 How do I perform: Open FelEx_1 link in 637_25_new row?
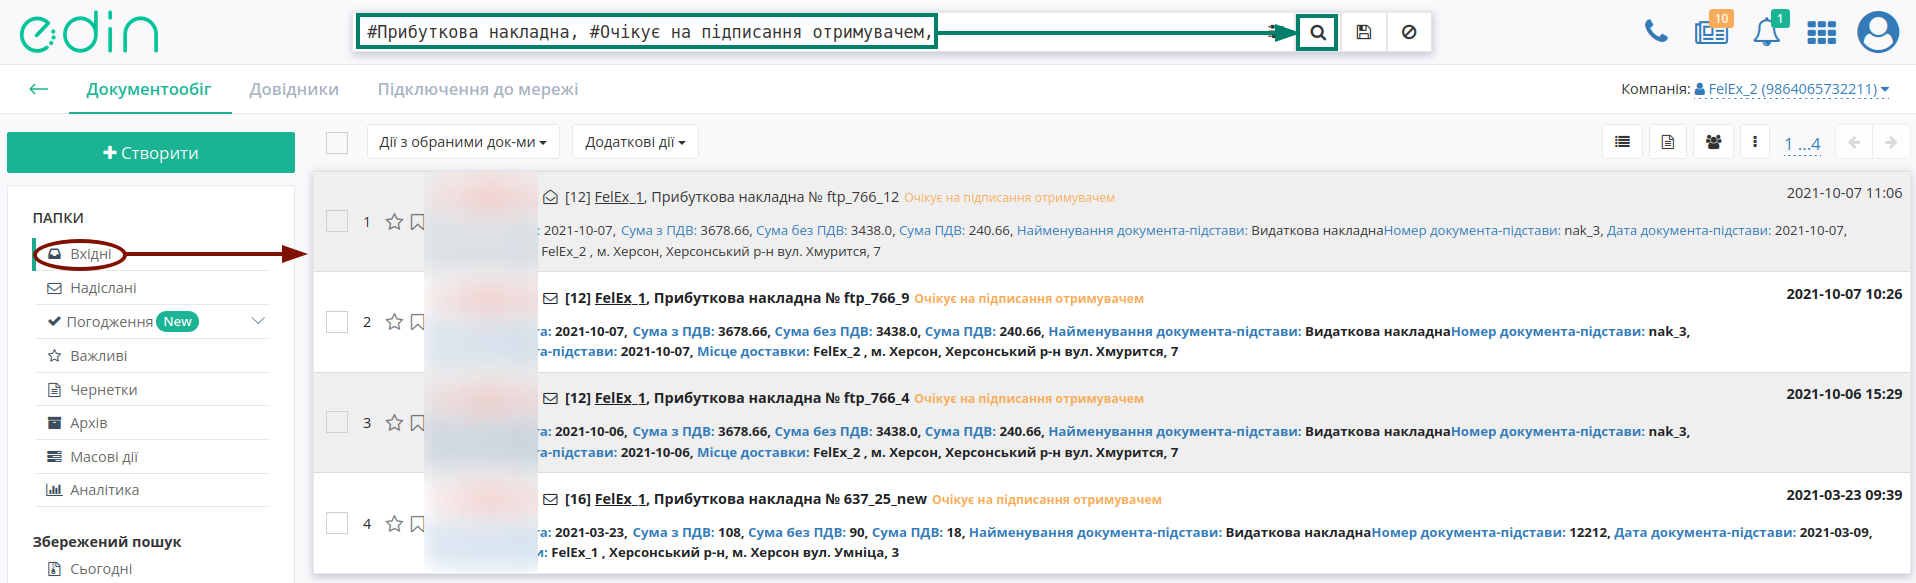tap(620, 499)
